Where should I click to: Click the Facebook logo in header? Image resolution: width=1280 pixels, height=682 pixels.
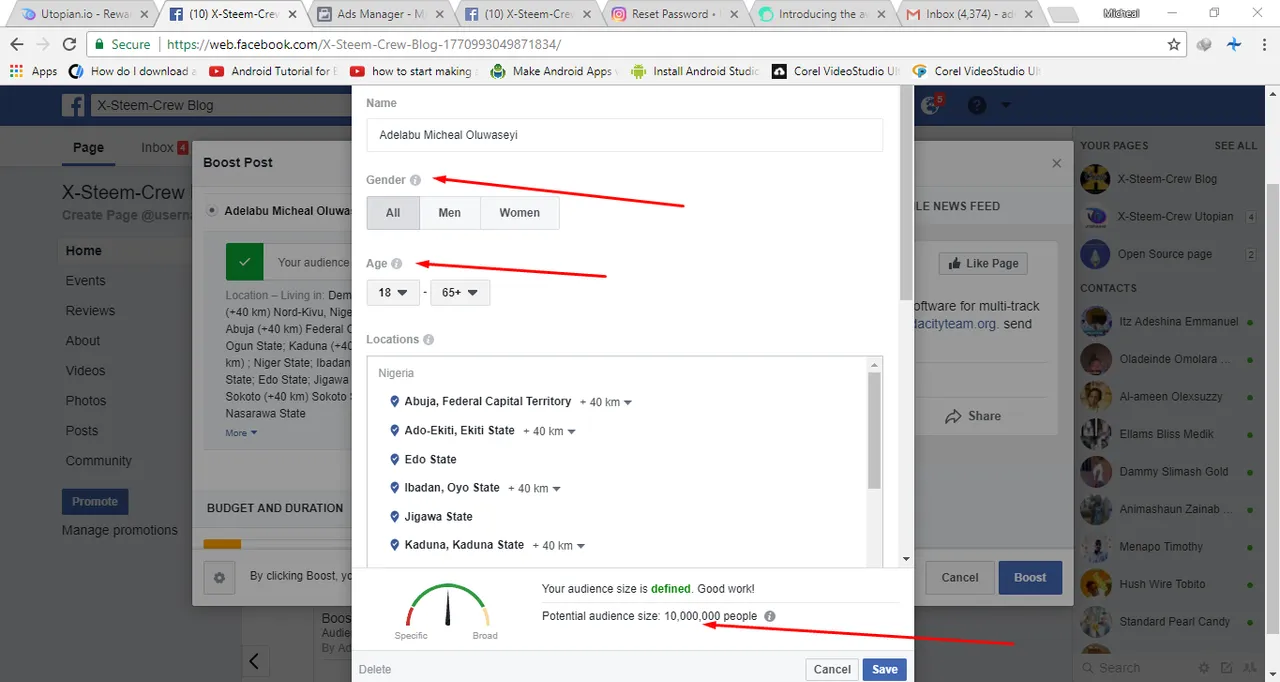[x=73, y=105]
